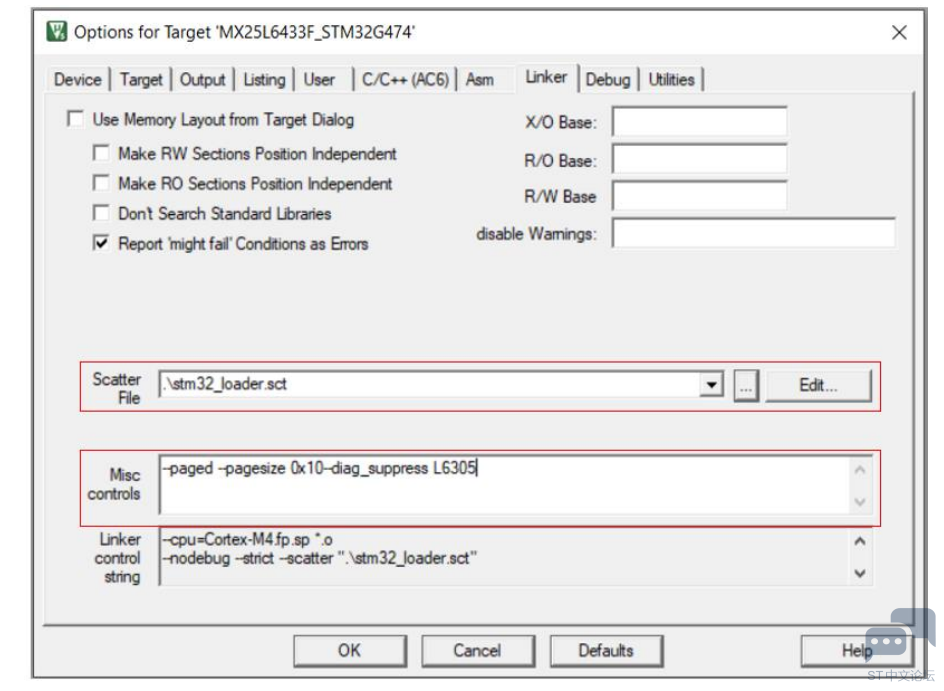The image size is (944, 691).
Task: Click the Cancel button
Action: (x=477, y=651)
